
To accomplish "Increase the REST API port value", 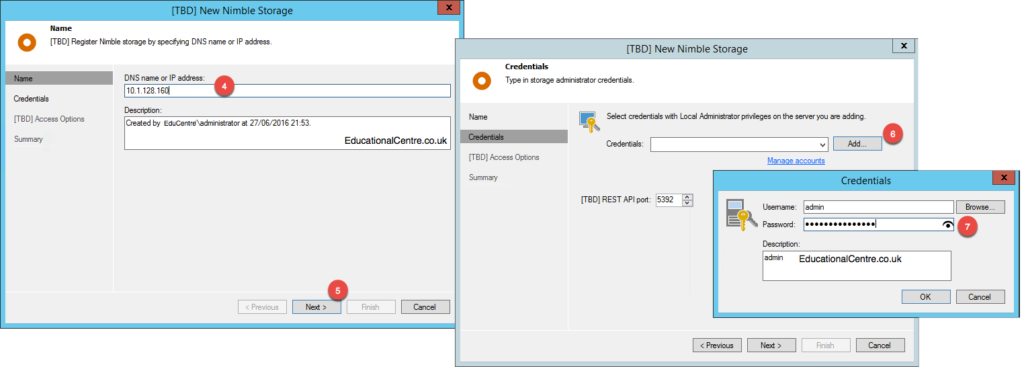I will pyautogui.click(x=686, y=197).
